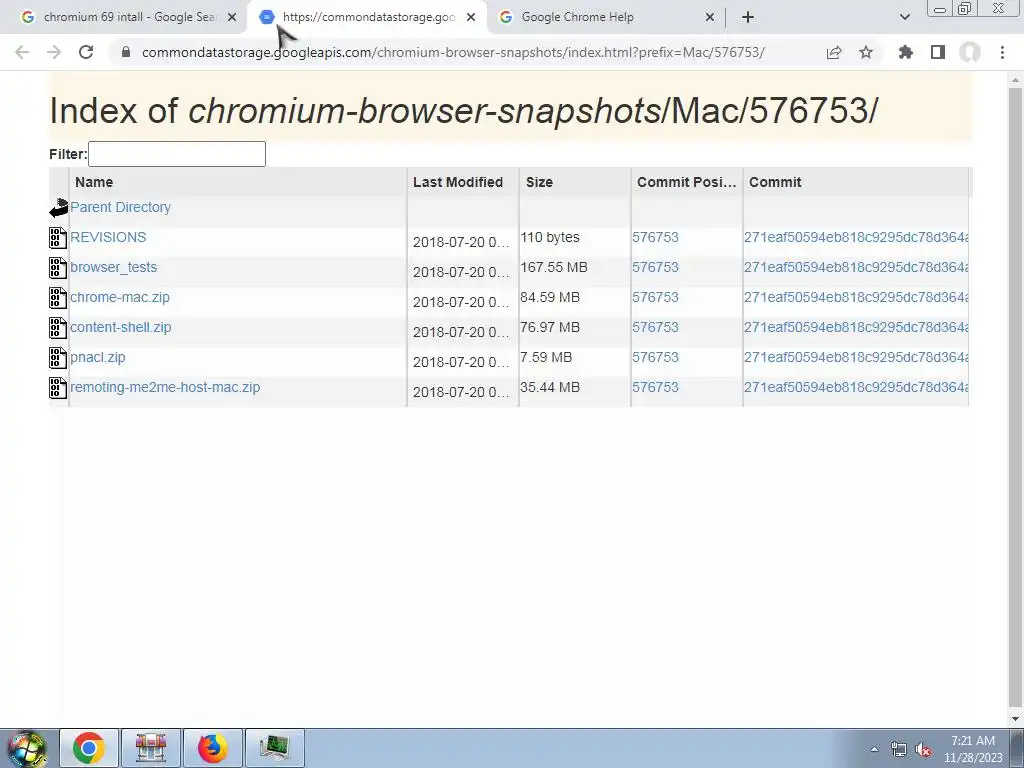The width and height of the screenshot is (1024, 768).
Task: Click the file icon beside chrome-mac.zip
Action: [57, 298]
